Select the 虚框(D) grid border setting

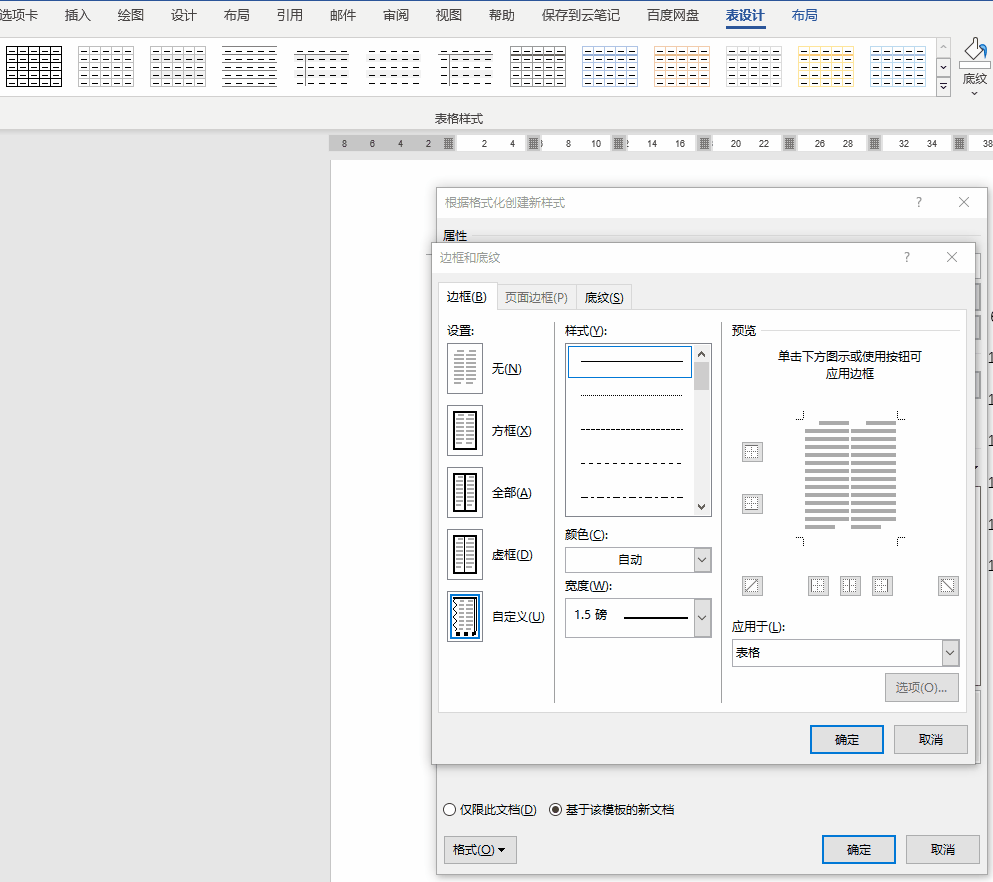coord(465,555)
